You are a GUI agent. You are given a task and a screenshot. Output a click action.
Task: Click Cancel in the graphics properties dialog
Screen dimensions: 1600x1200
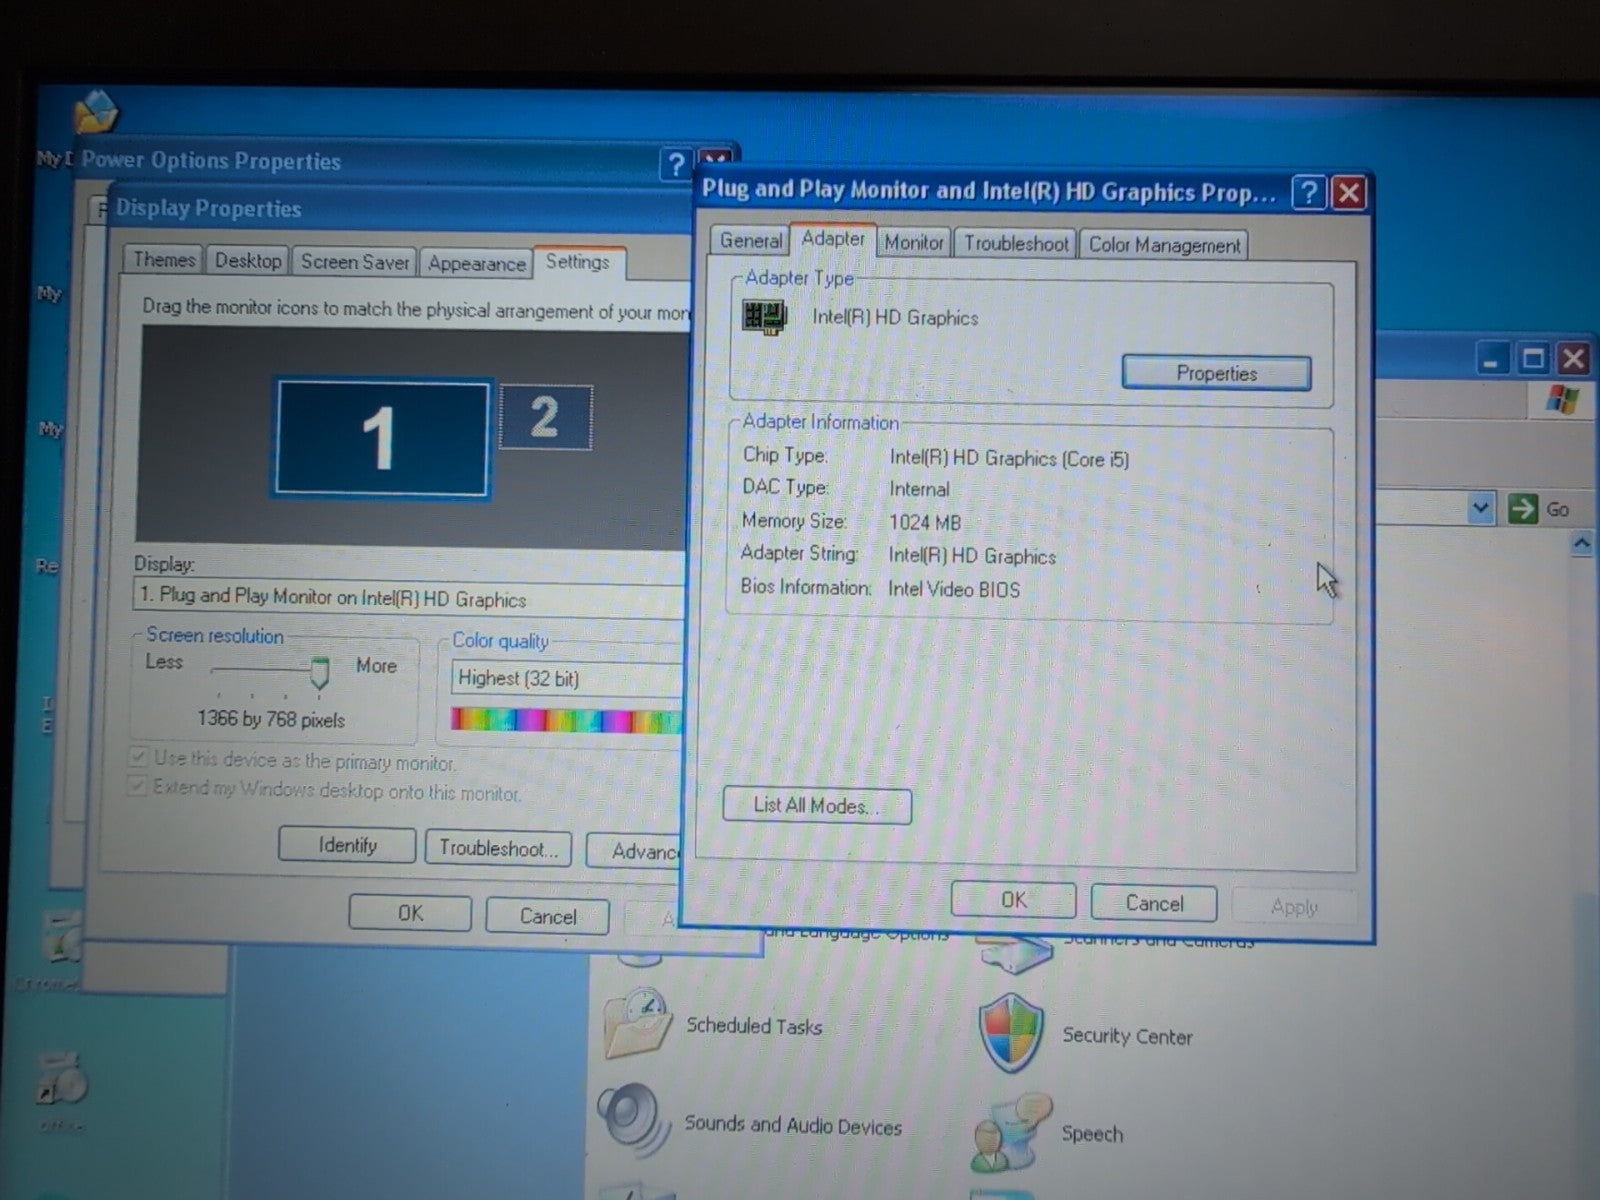pyautogui.click(x=1154, y=903)
